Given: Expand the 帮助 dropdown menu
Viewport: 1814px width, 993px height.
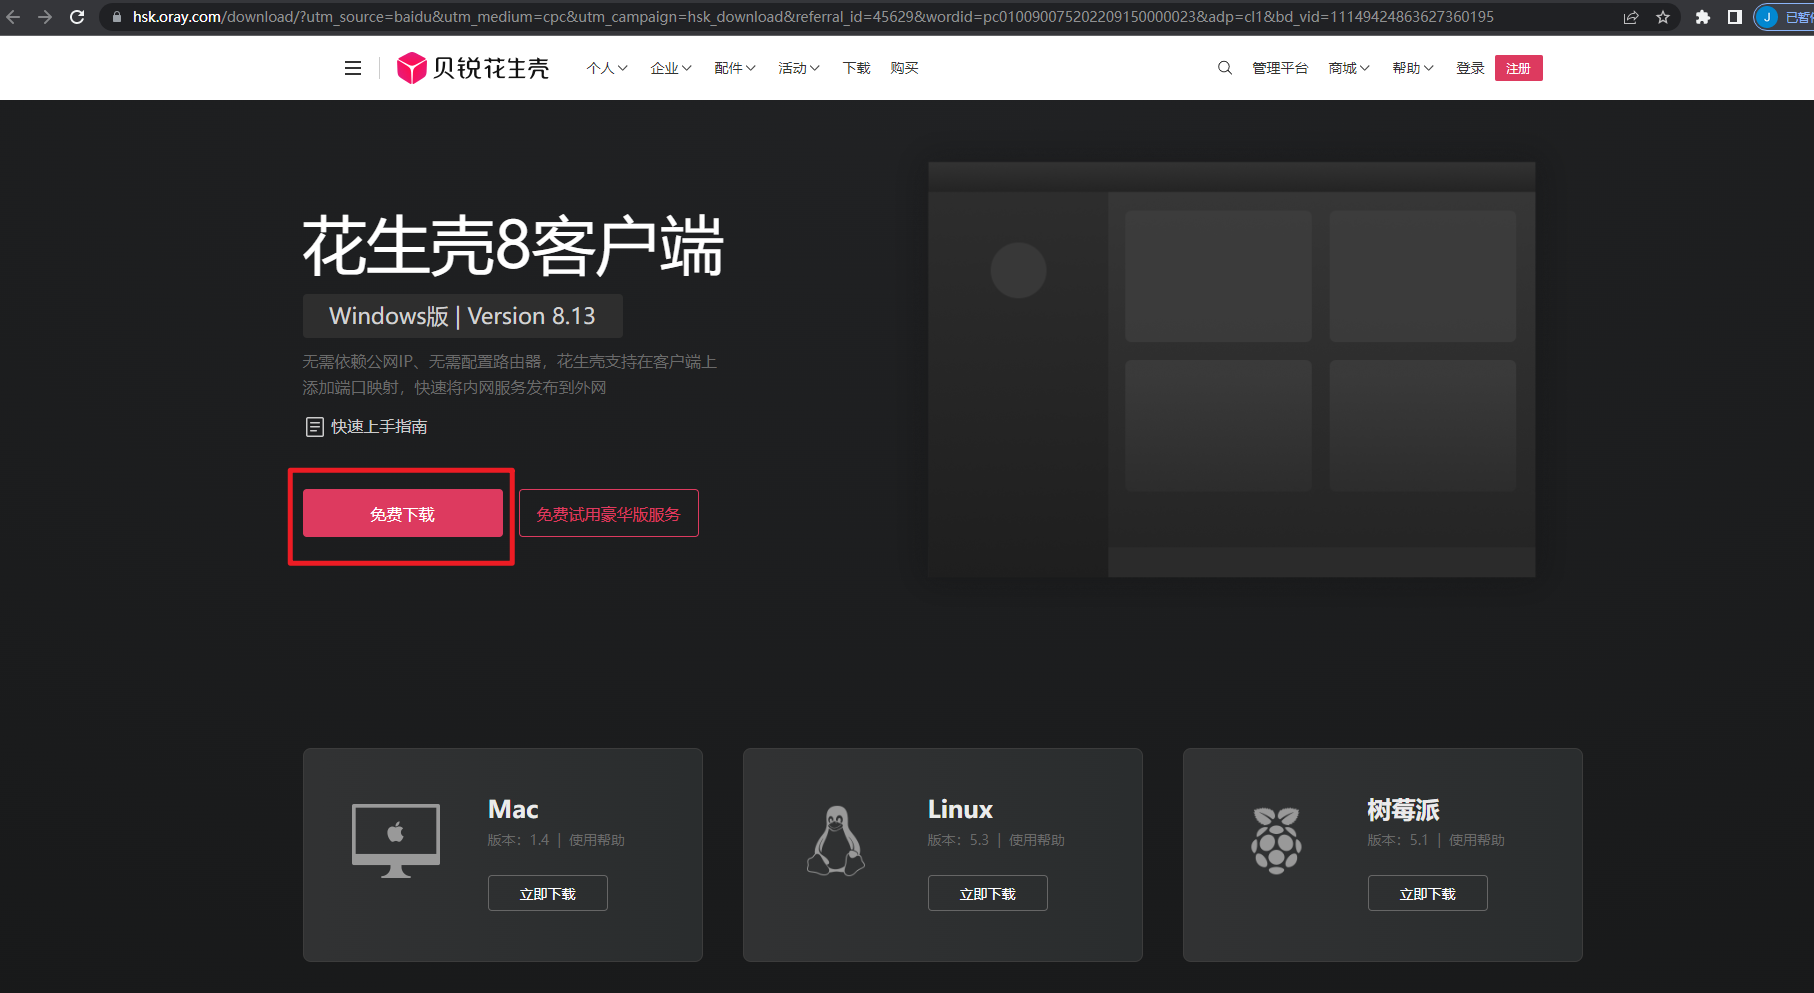Looking at the screenshot, I should click(x=1413, y=68).
